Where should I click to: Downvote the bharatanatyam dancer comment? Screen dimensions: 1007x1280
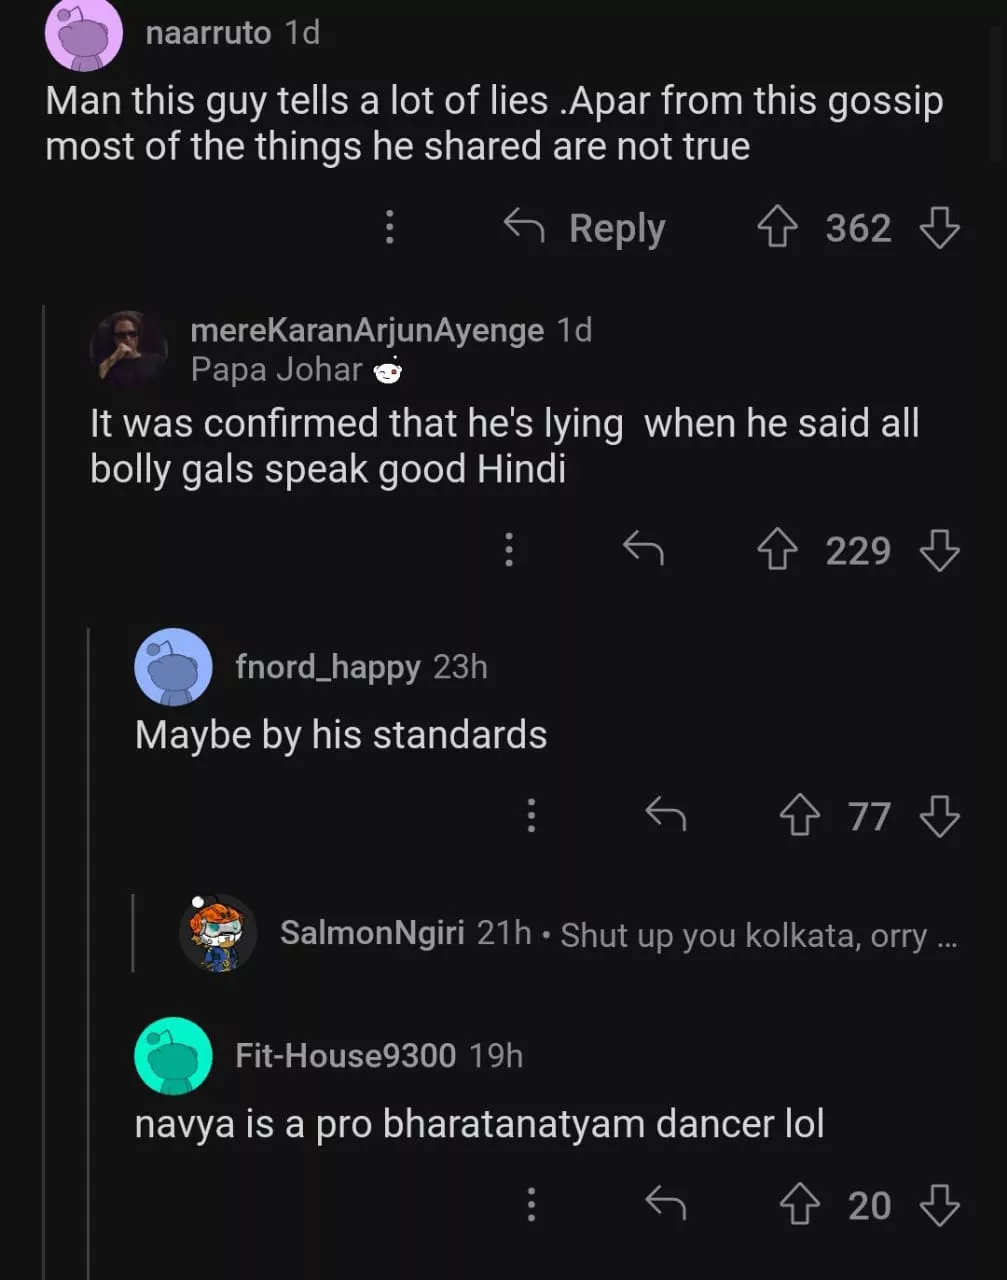tap(939, 1205)
